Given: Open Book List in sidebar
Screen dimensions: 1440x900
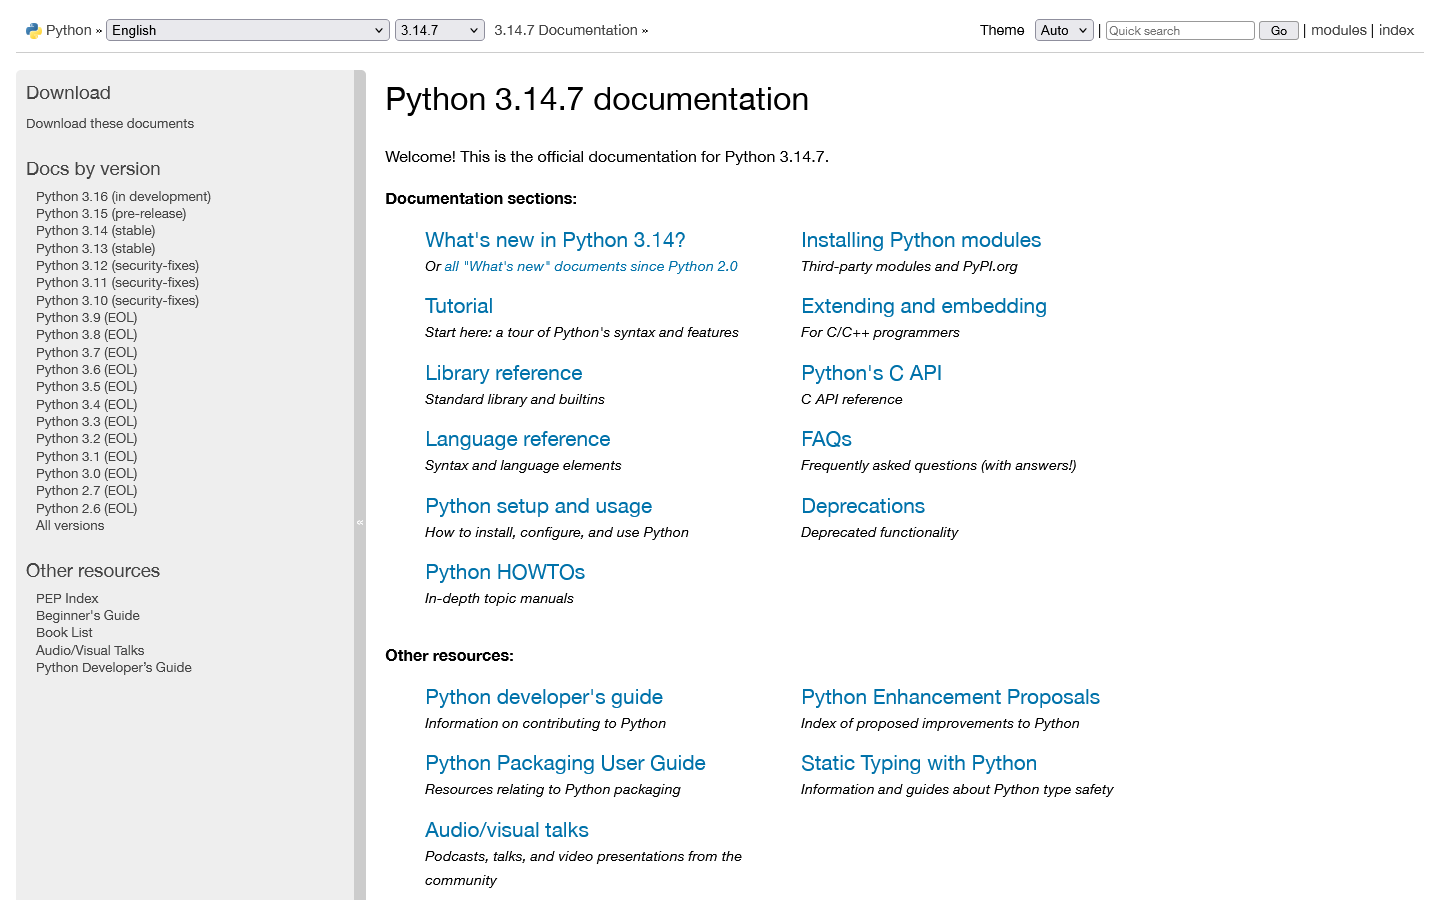Looking at the screenshot, I should [64, 632].
